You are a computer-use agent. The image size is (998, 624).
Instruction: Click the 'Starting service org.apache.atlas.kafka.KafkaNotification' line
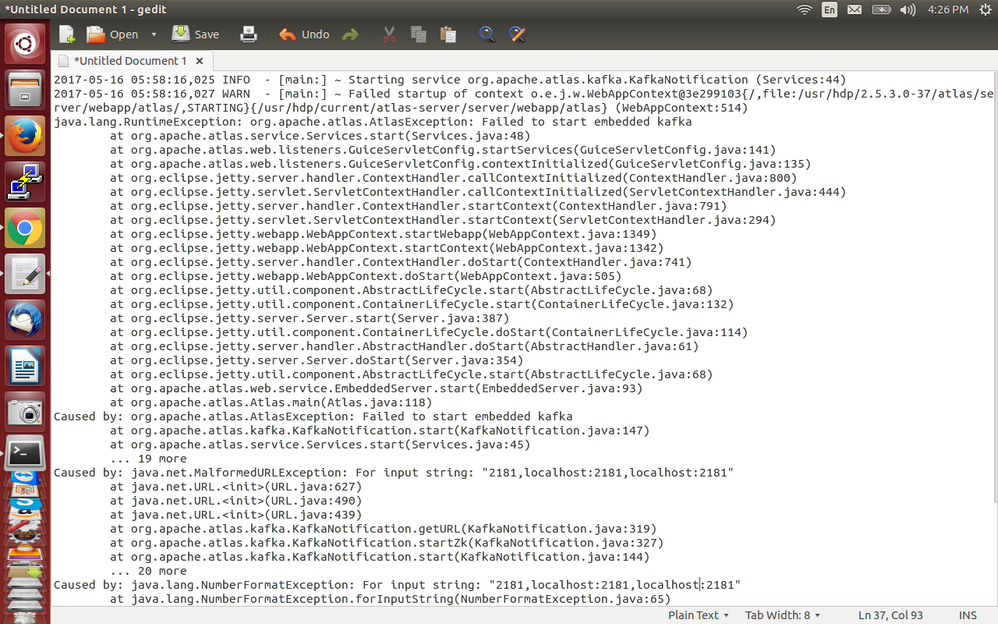pos(449,80)
